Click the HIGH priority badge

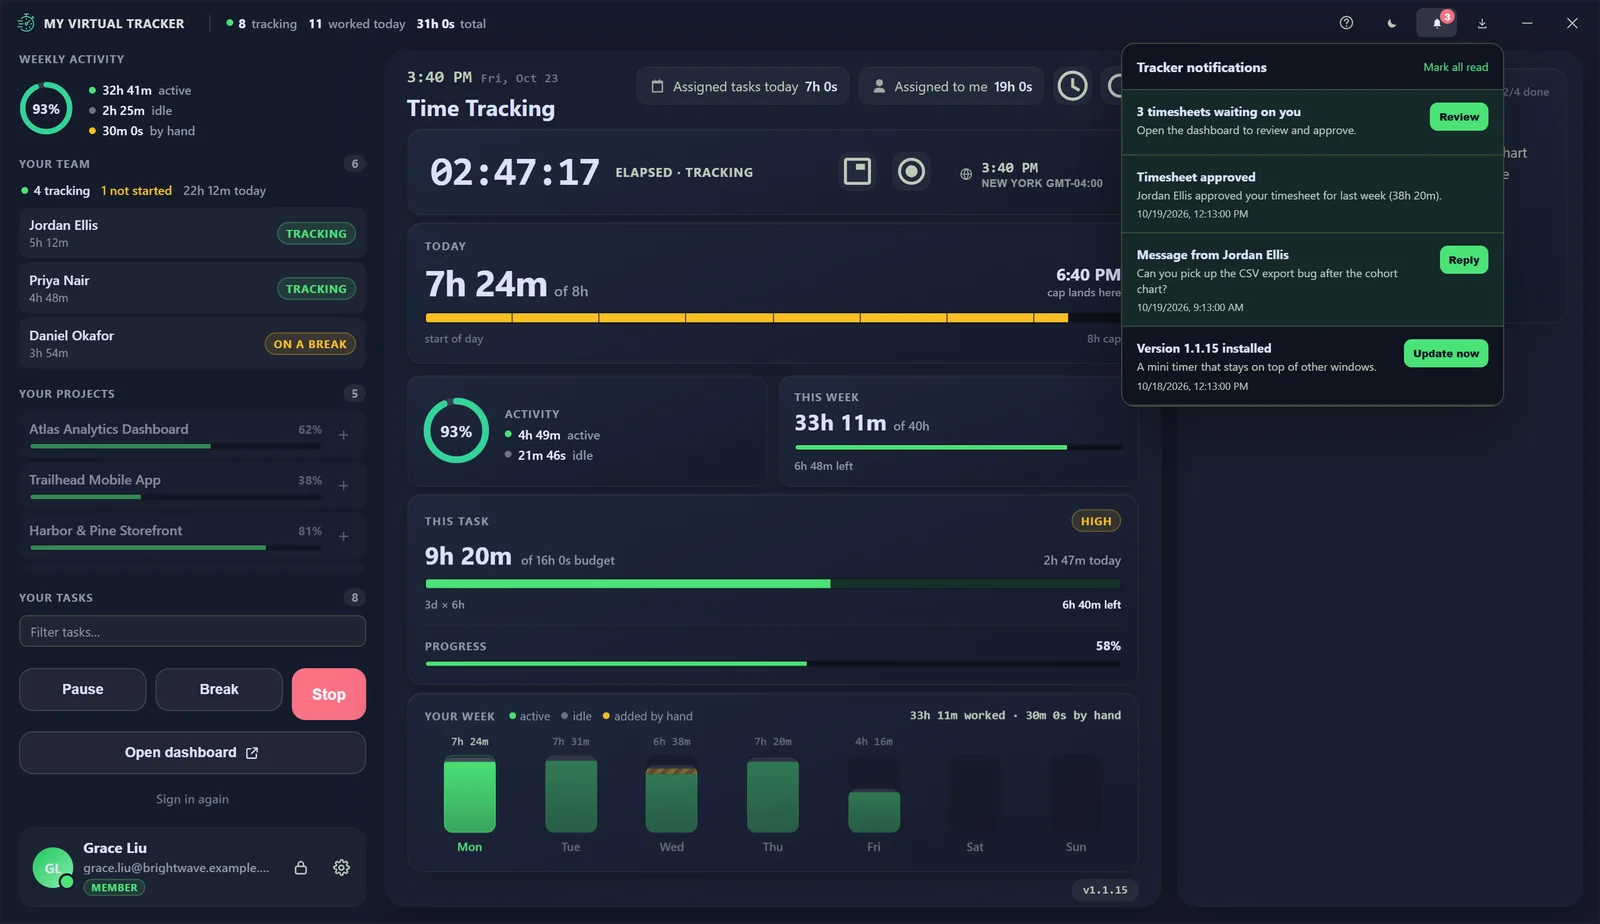point(1096,521)
